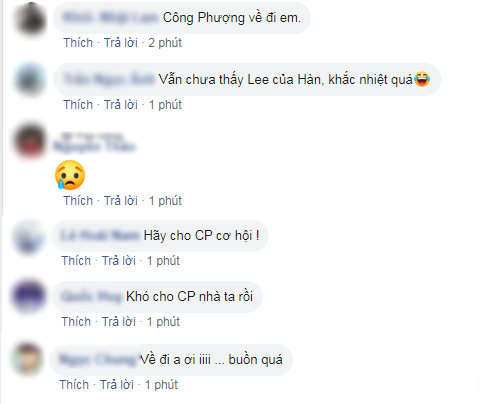Reply to the "buồn quá" comment
The image size is (483, 404).
point(117,385)
